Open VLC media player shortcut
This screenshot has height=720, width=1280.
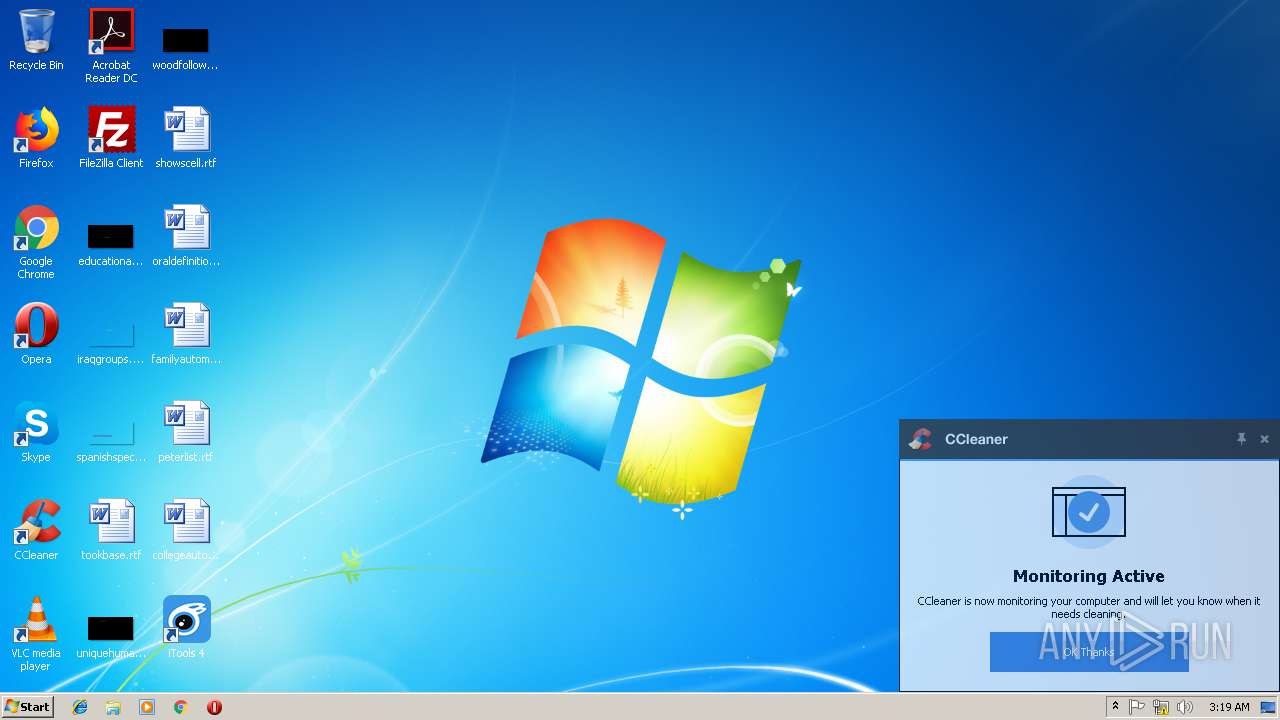(36, 634)
